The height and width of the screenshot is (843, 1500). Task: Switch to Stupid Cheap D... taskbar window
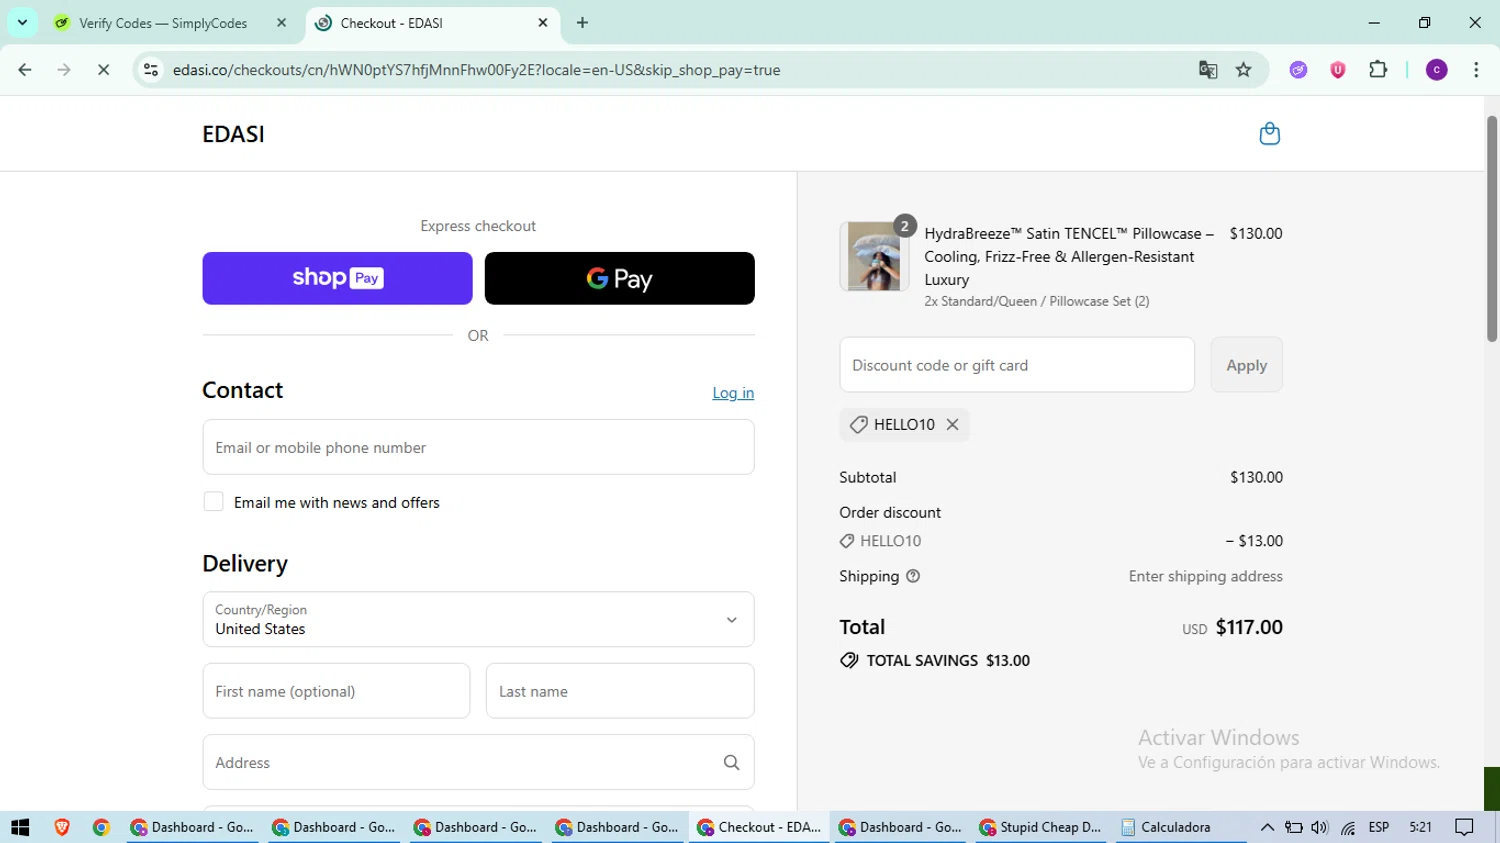click(x=1041, y=827)
